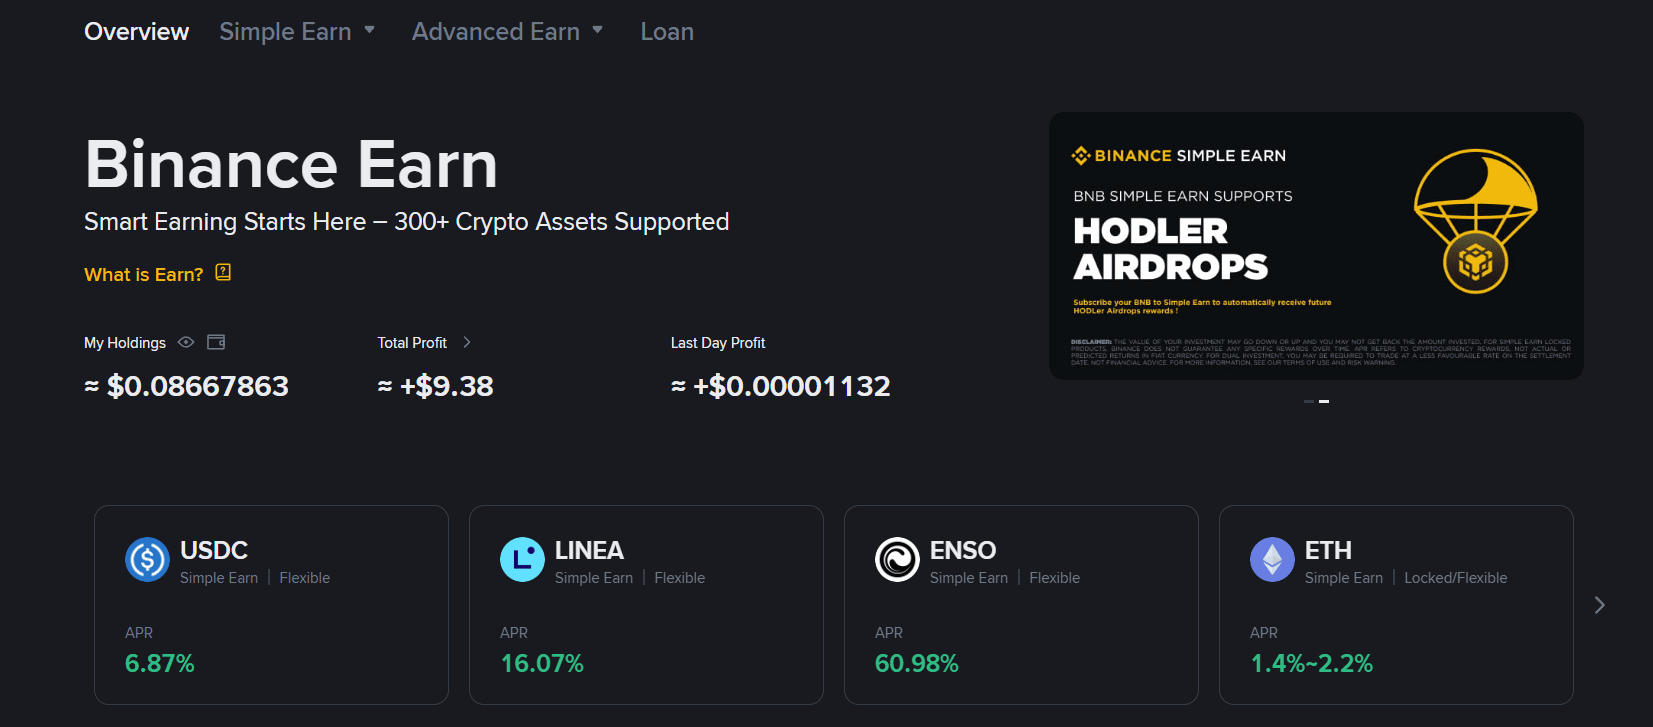Screen dimensions: 1653x727
Task: Open the What is Earn? link
Action: point(144,275)
